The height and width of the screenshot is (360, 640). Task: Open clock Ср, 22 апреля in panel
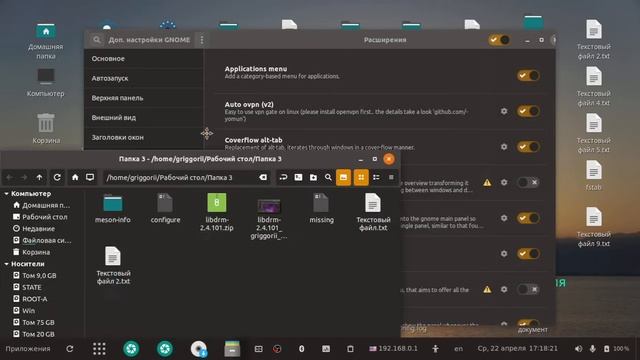point(517,349)
